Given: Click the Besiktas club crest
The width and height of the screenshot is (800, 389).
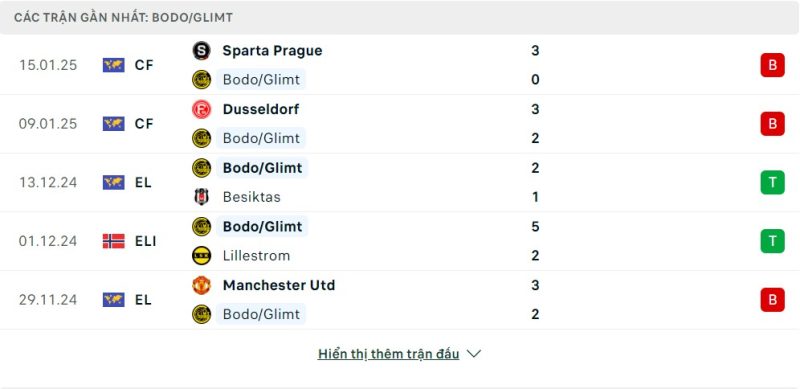Looking at the screenshot, I should pos(202,197).
